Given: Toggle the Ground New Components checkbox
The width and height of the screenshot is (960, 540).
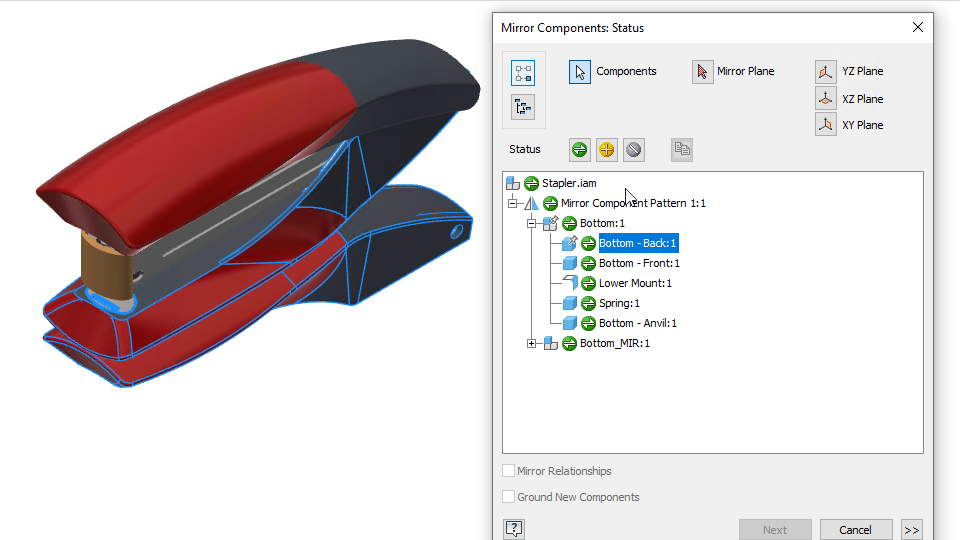Looking at the screenshot, I should coord(509,497).
